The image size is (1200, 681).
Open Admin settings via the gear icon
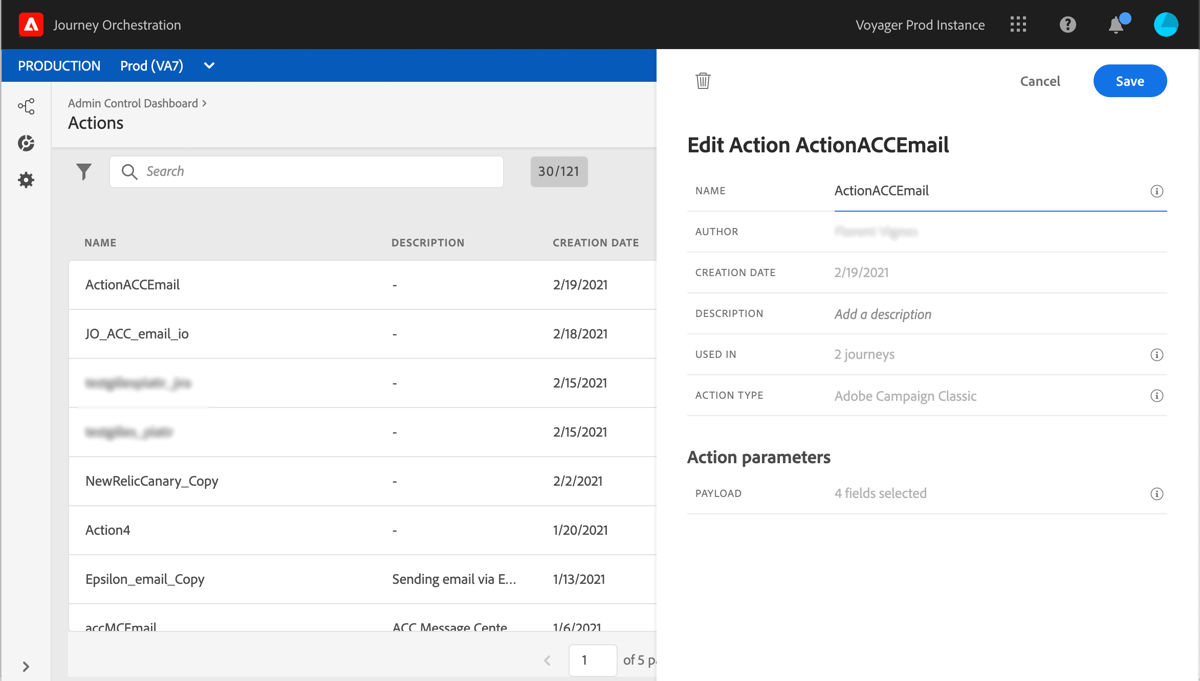point(26,180)
